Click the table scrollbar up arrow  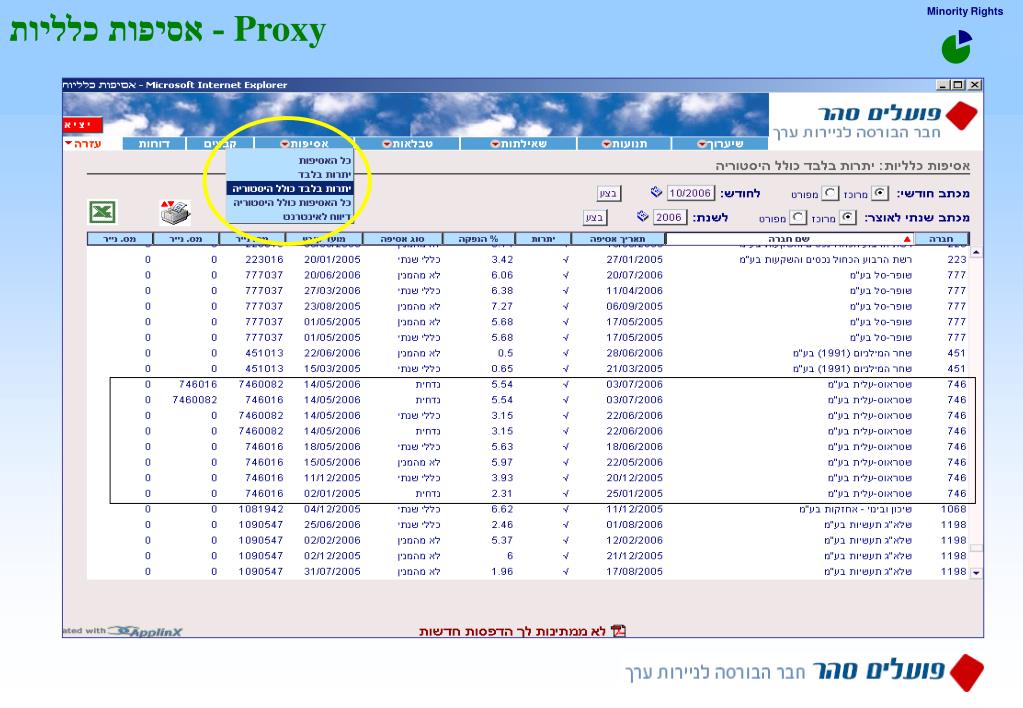(976, 252)
